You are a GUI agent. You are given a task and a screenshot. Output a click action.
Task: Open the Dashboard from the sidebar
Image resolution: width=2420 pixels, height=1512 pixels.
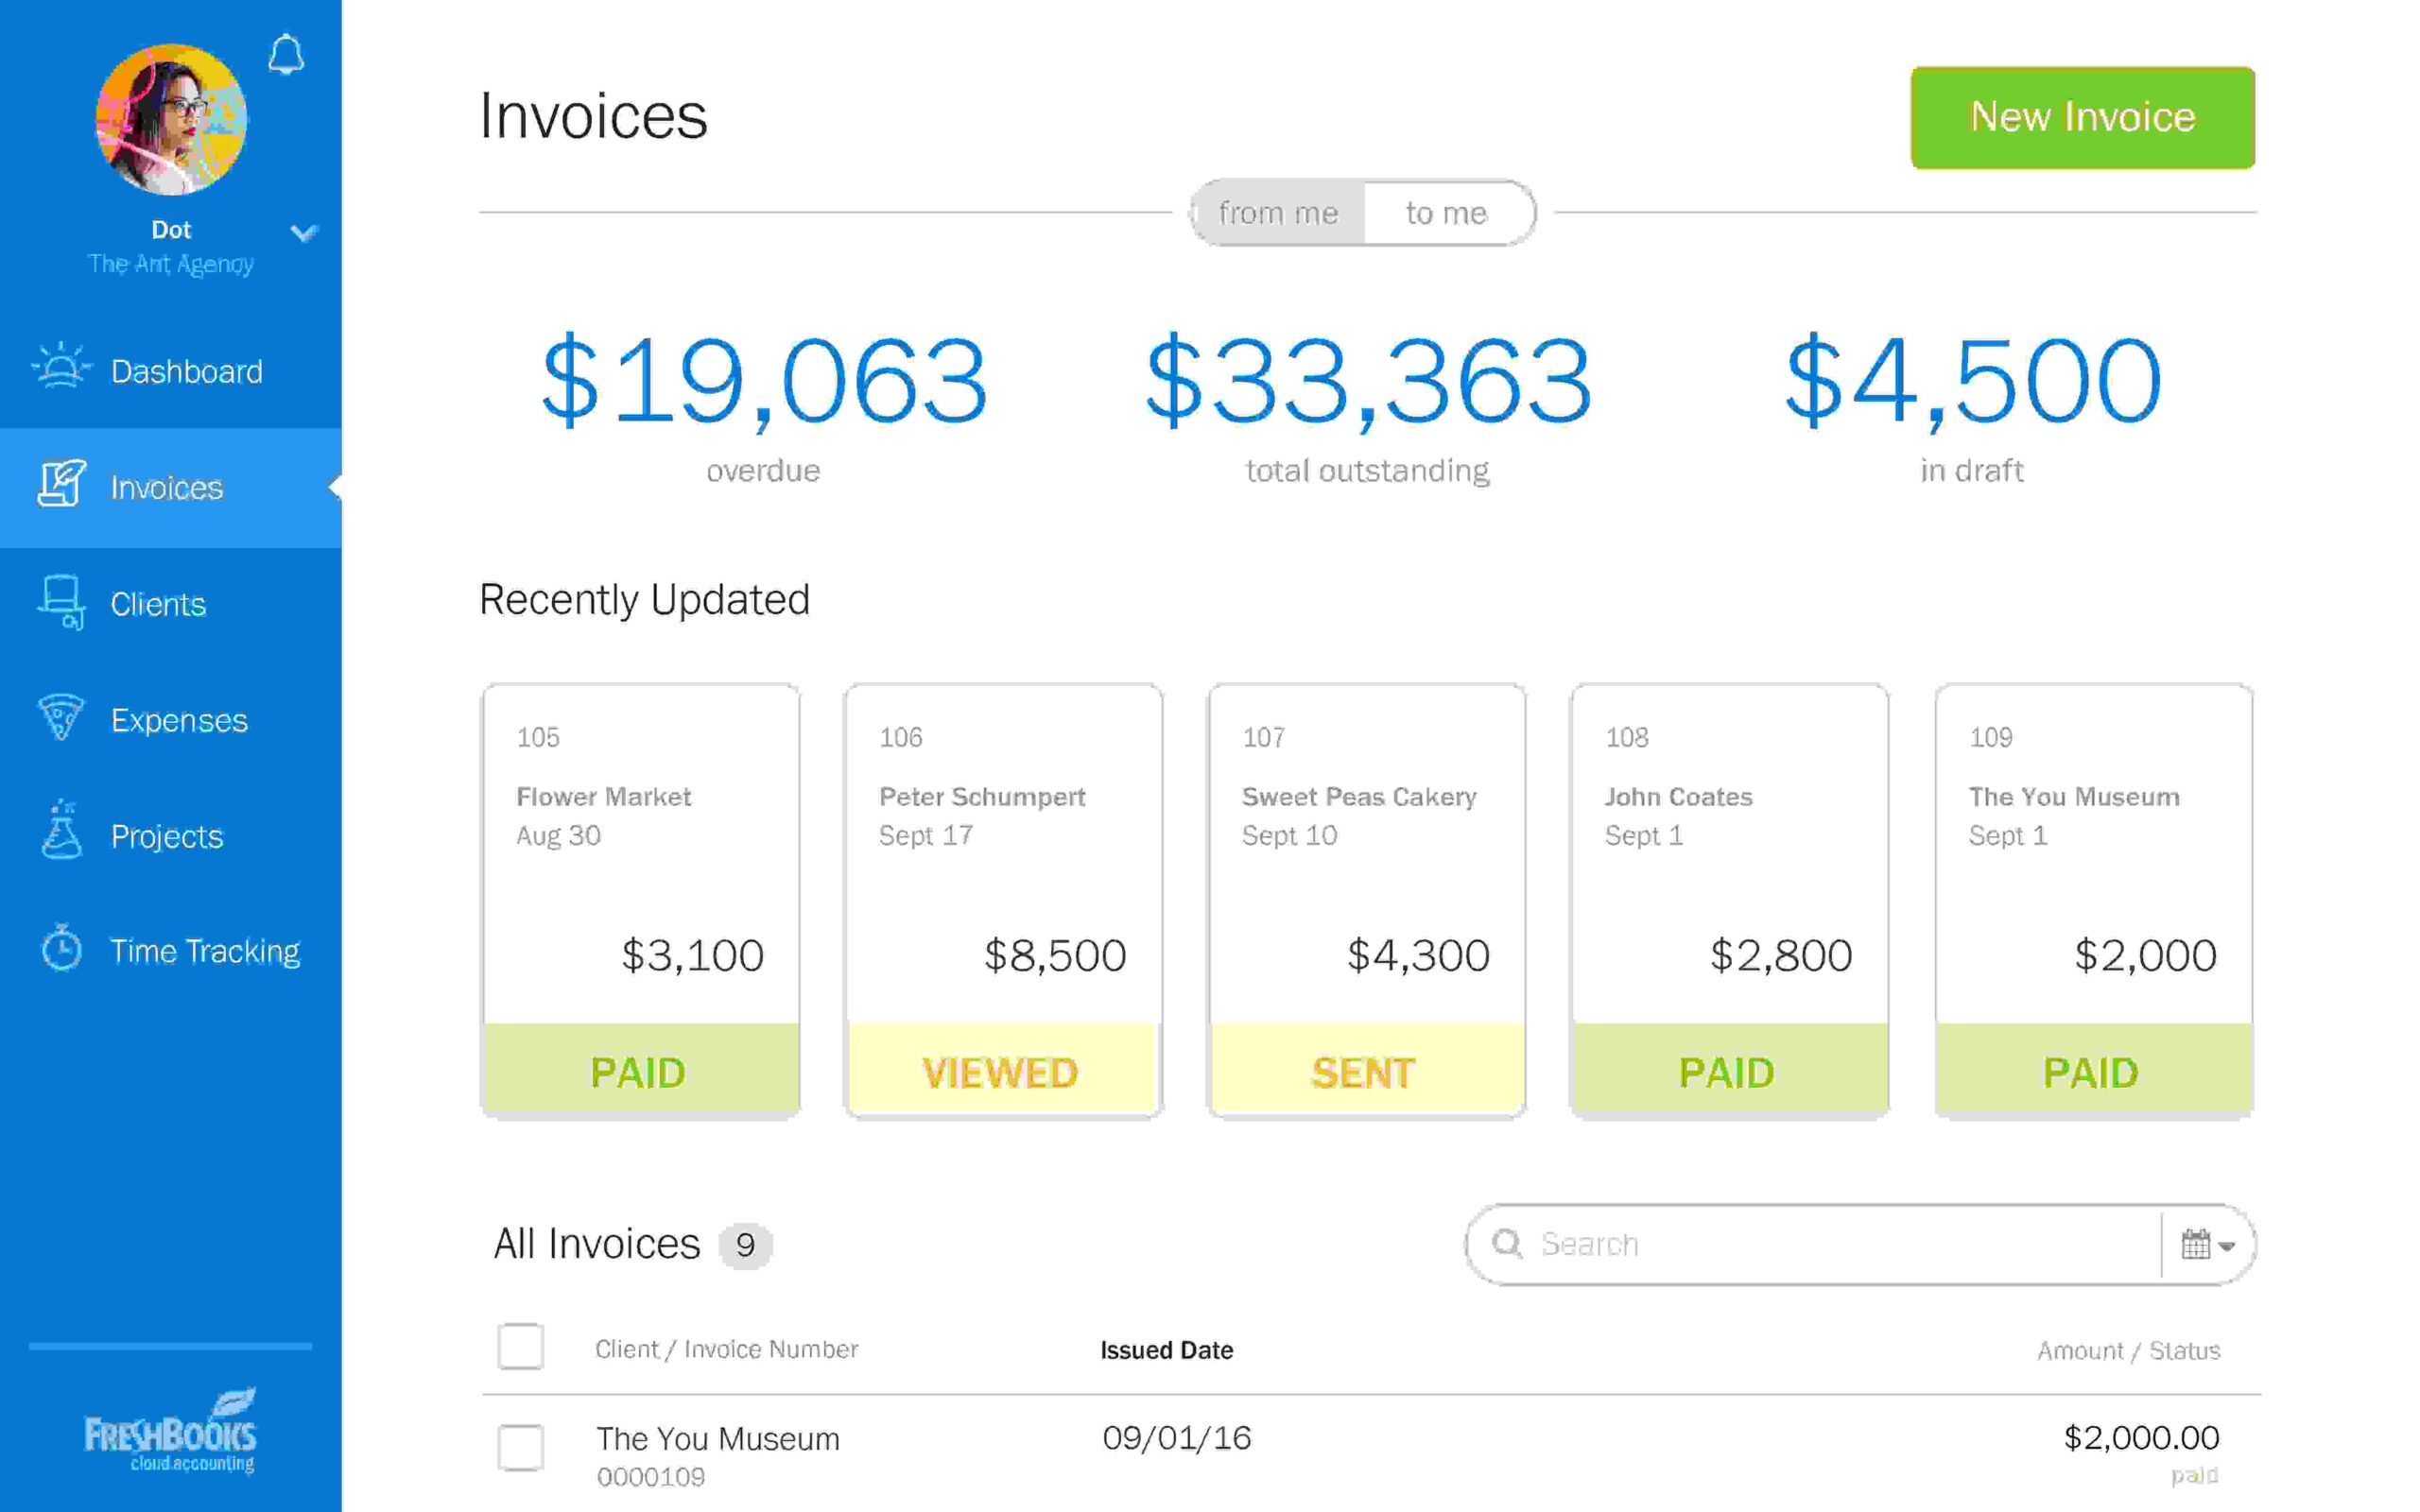[186, 371]
